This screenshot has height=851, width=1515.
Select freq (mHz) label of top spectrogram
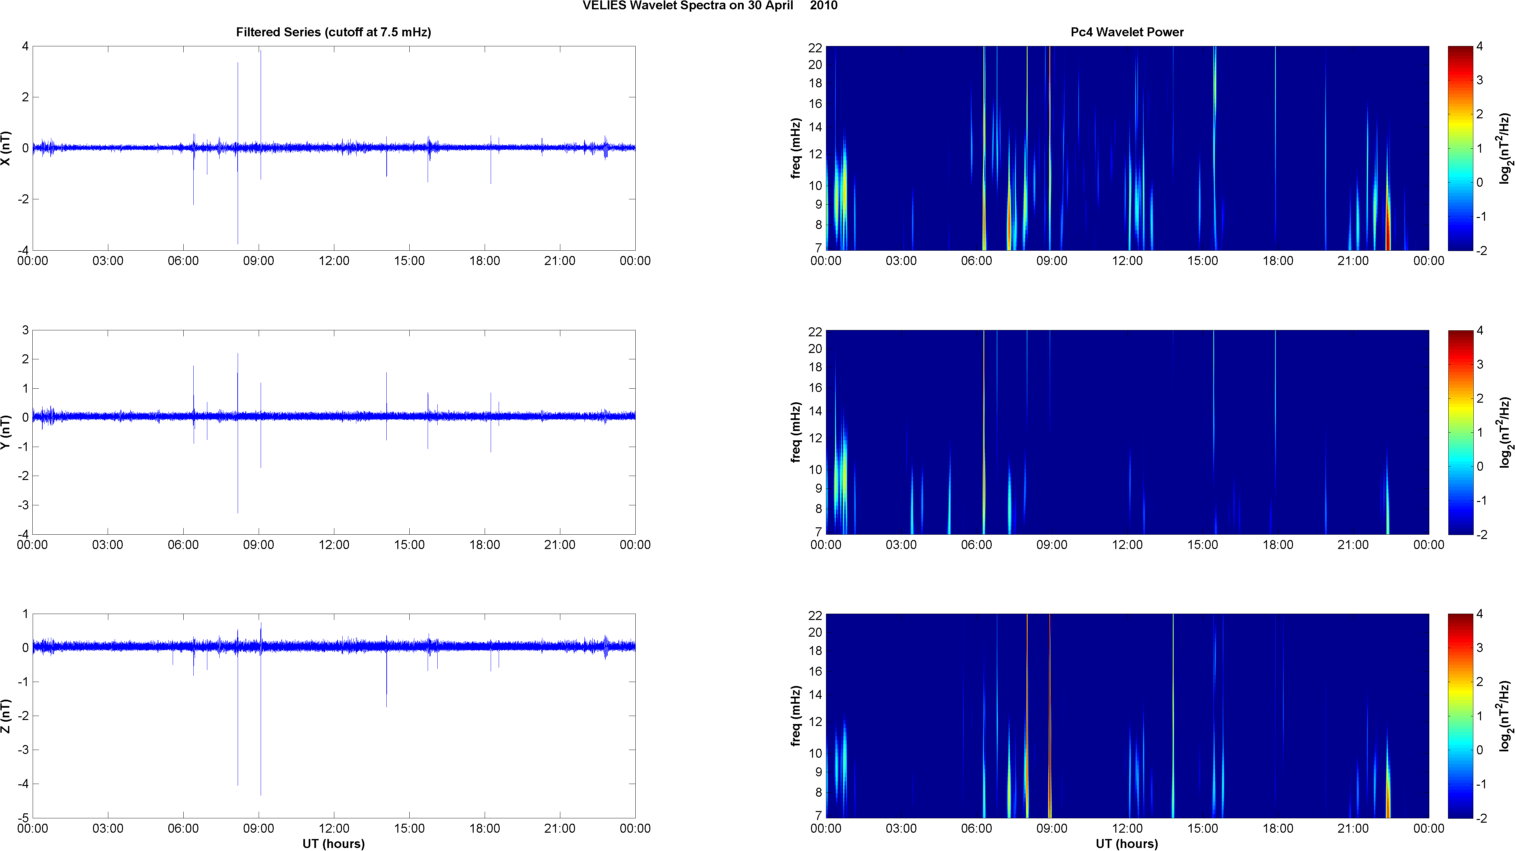[797, 148]
